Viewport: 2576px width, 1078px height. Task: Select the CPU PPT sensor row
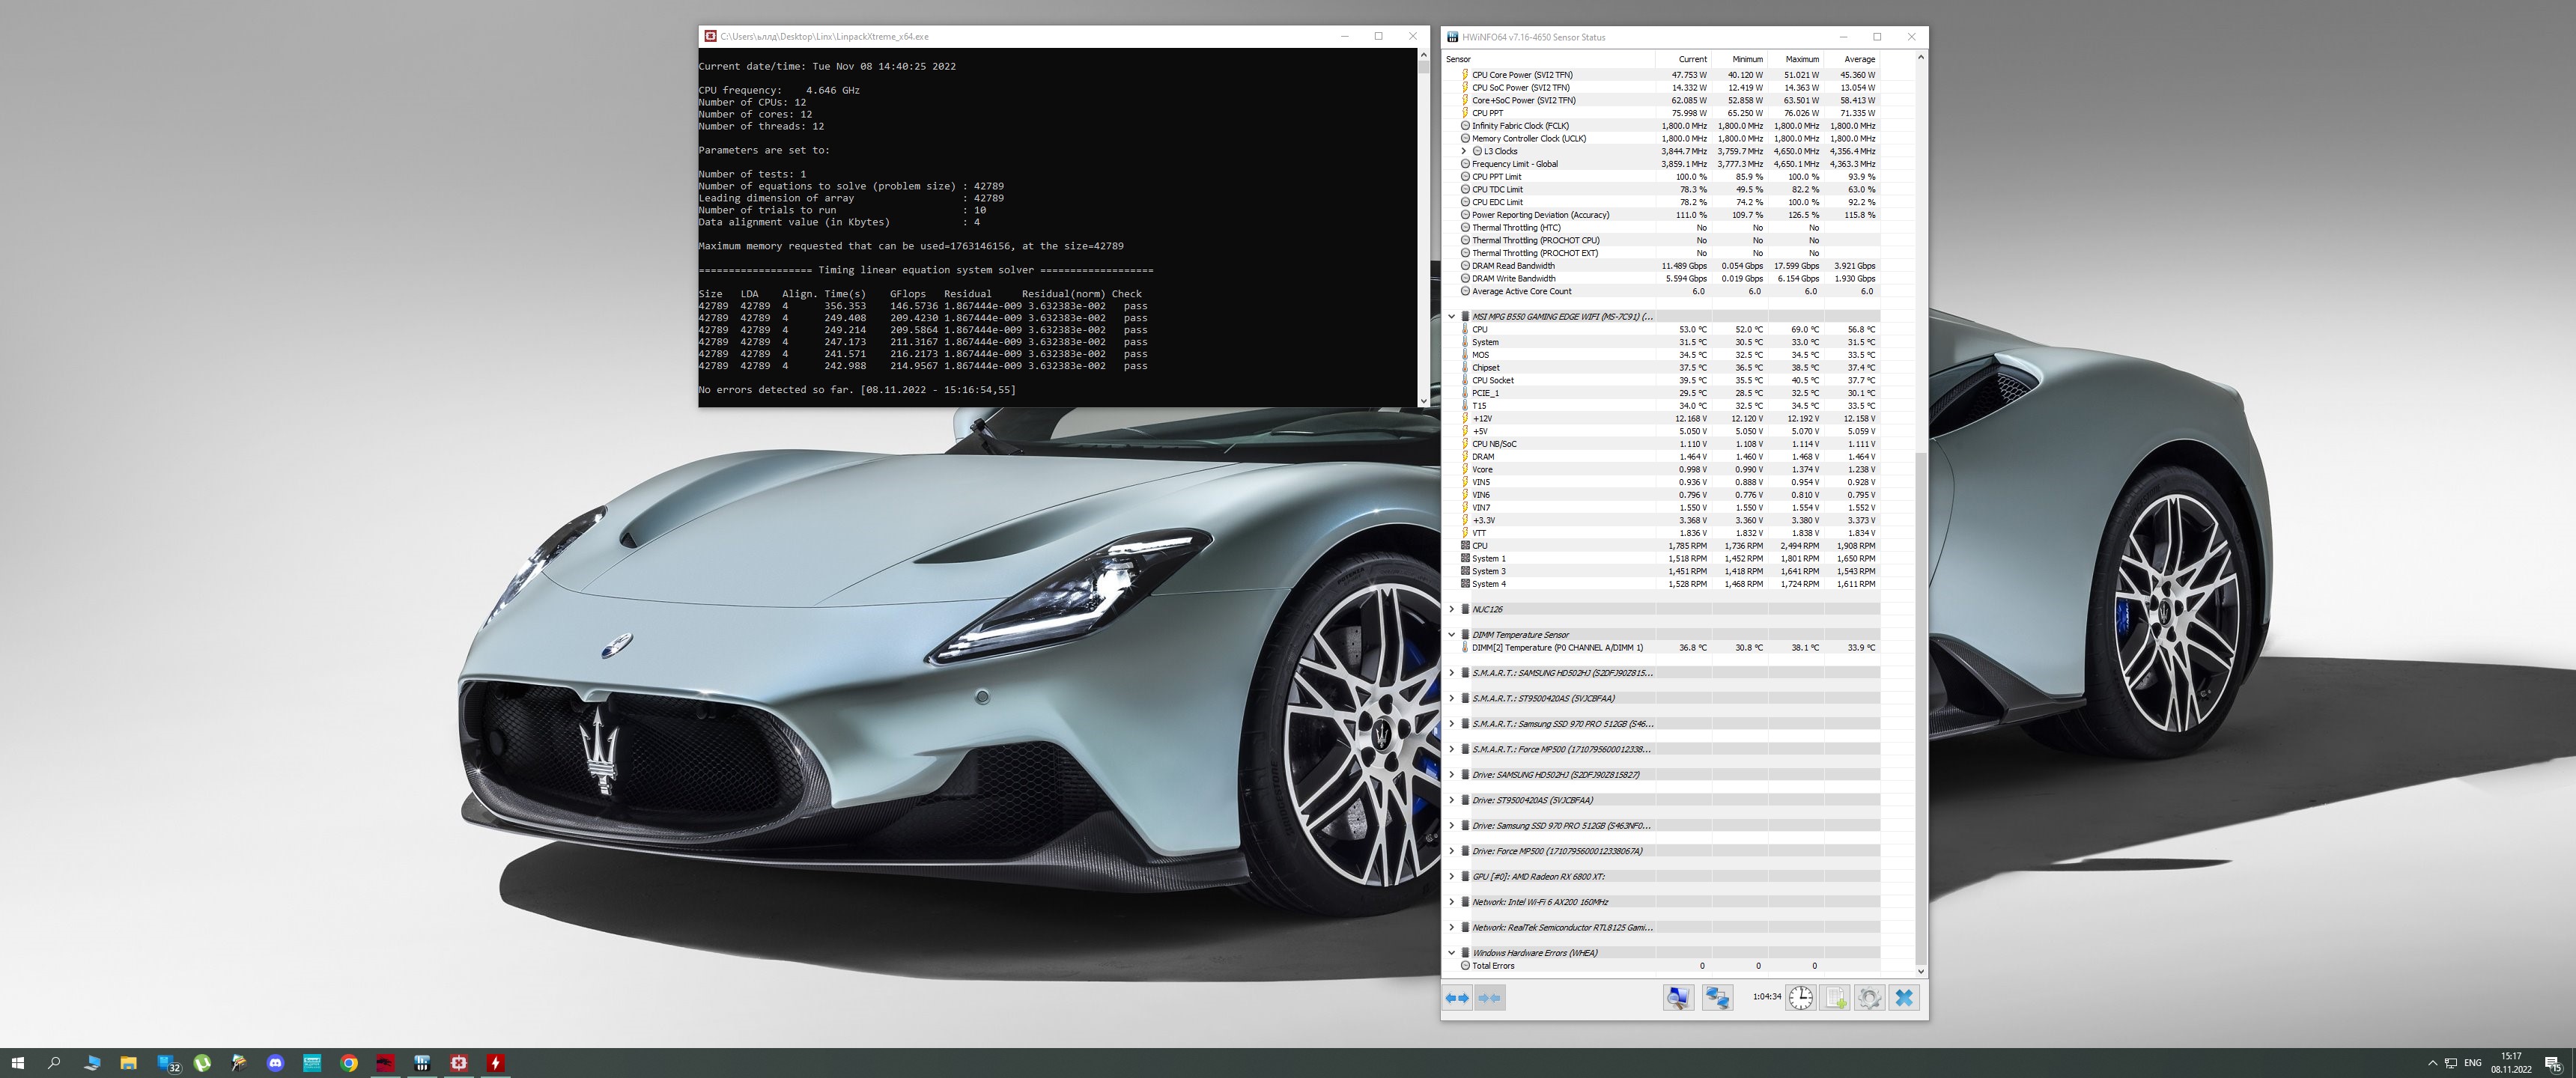[1487, 113]
